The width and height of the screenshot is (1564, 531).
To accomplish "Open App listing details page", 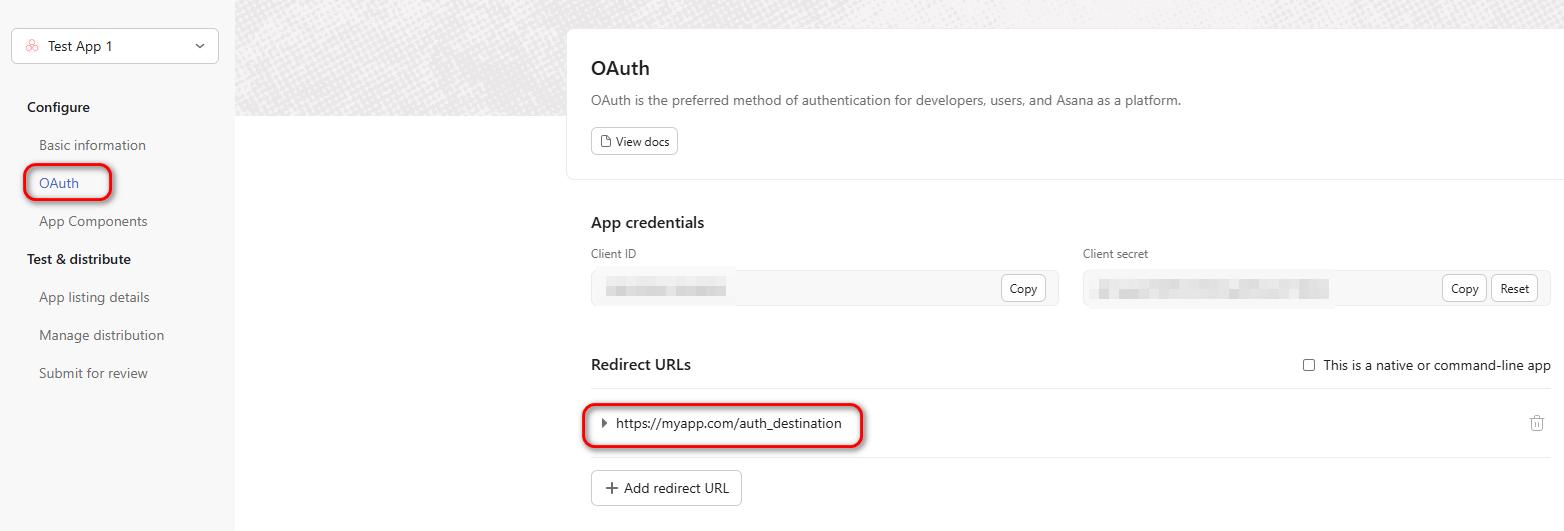I will point(94,297).
